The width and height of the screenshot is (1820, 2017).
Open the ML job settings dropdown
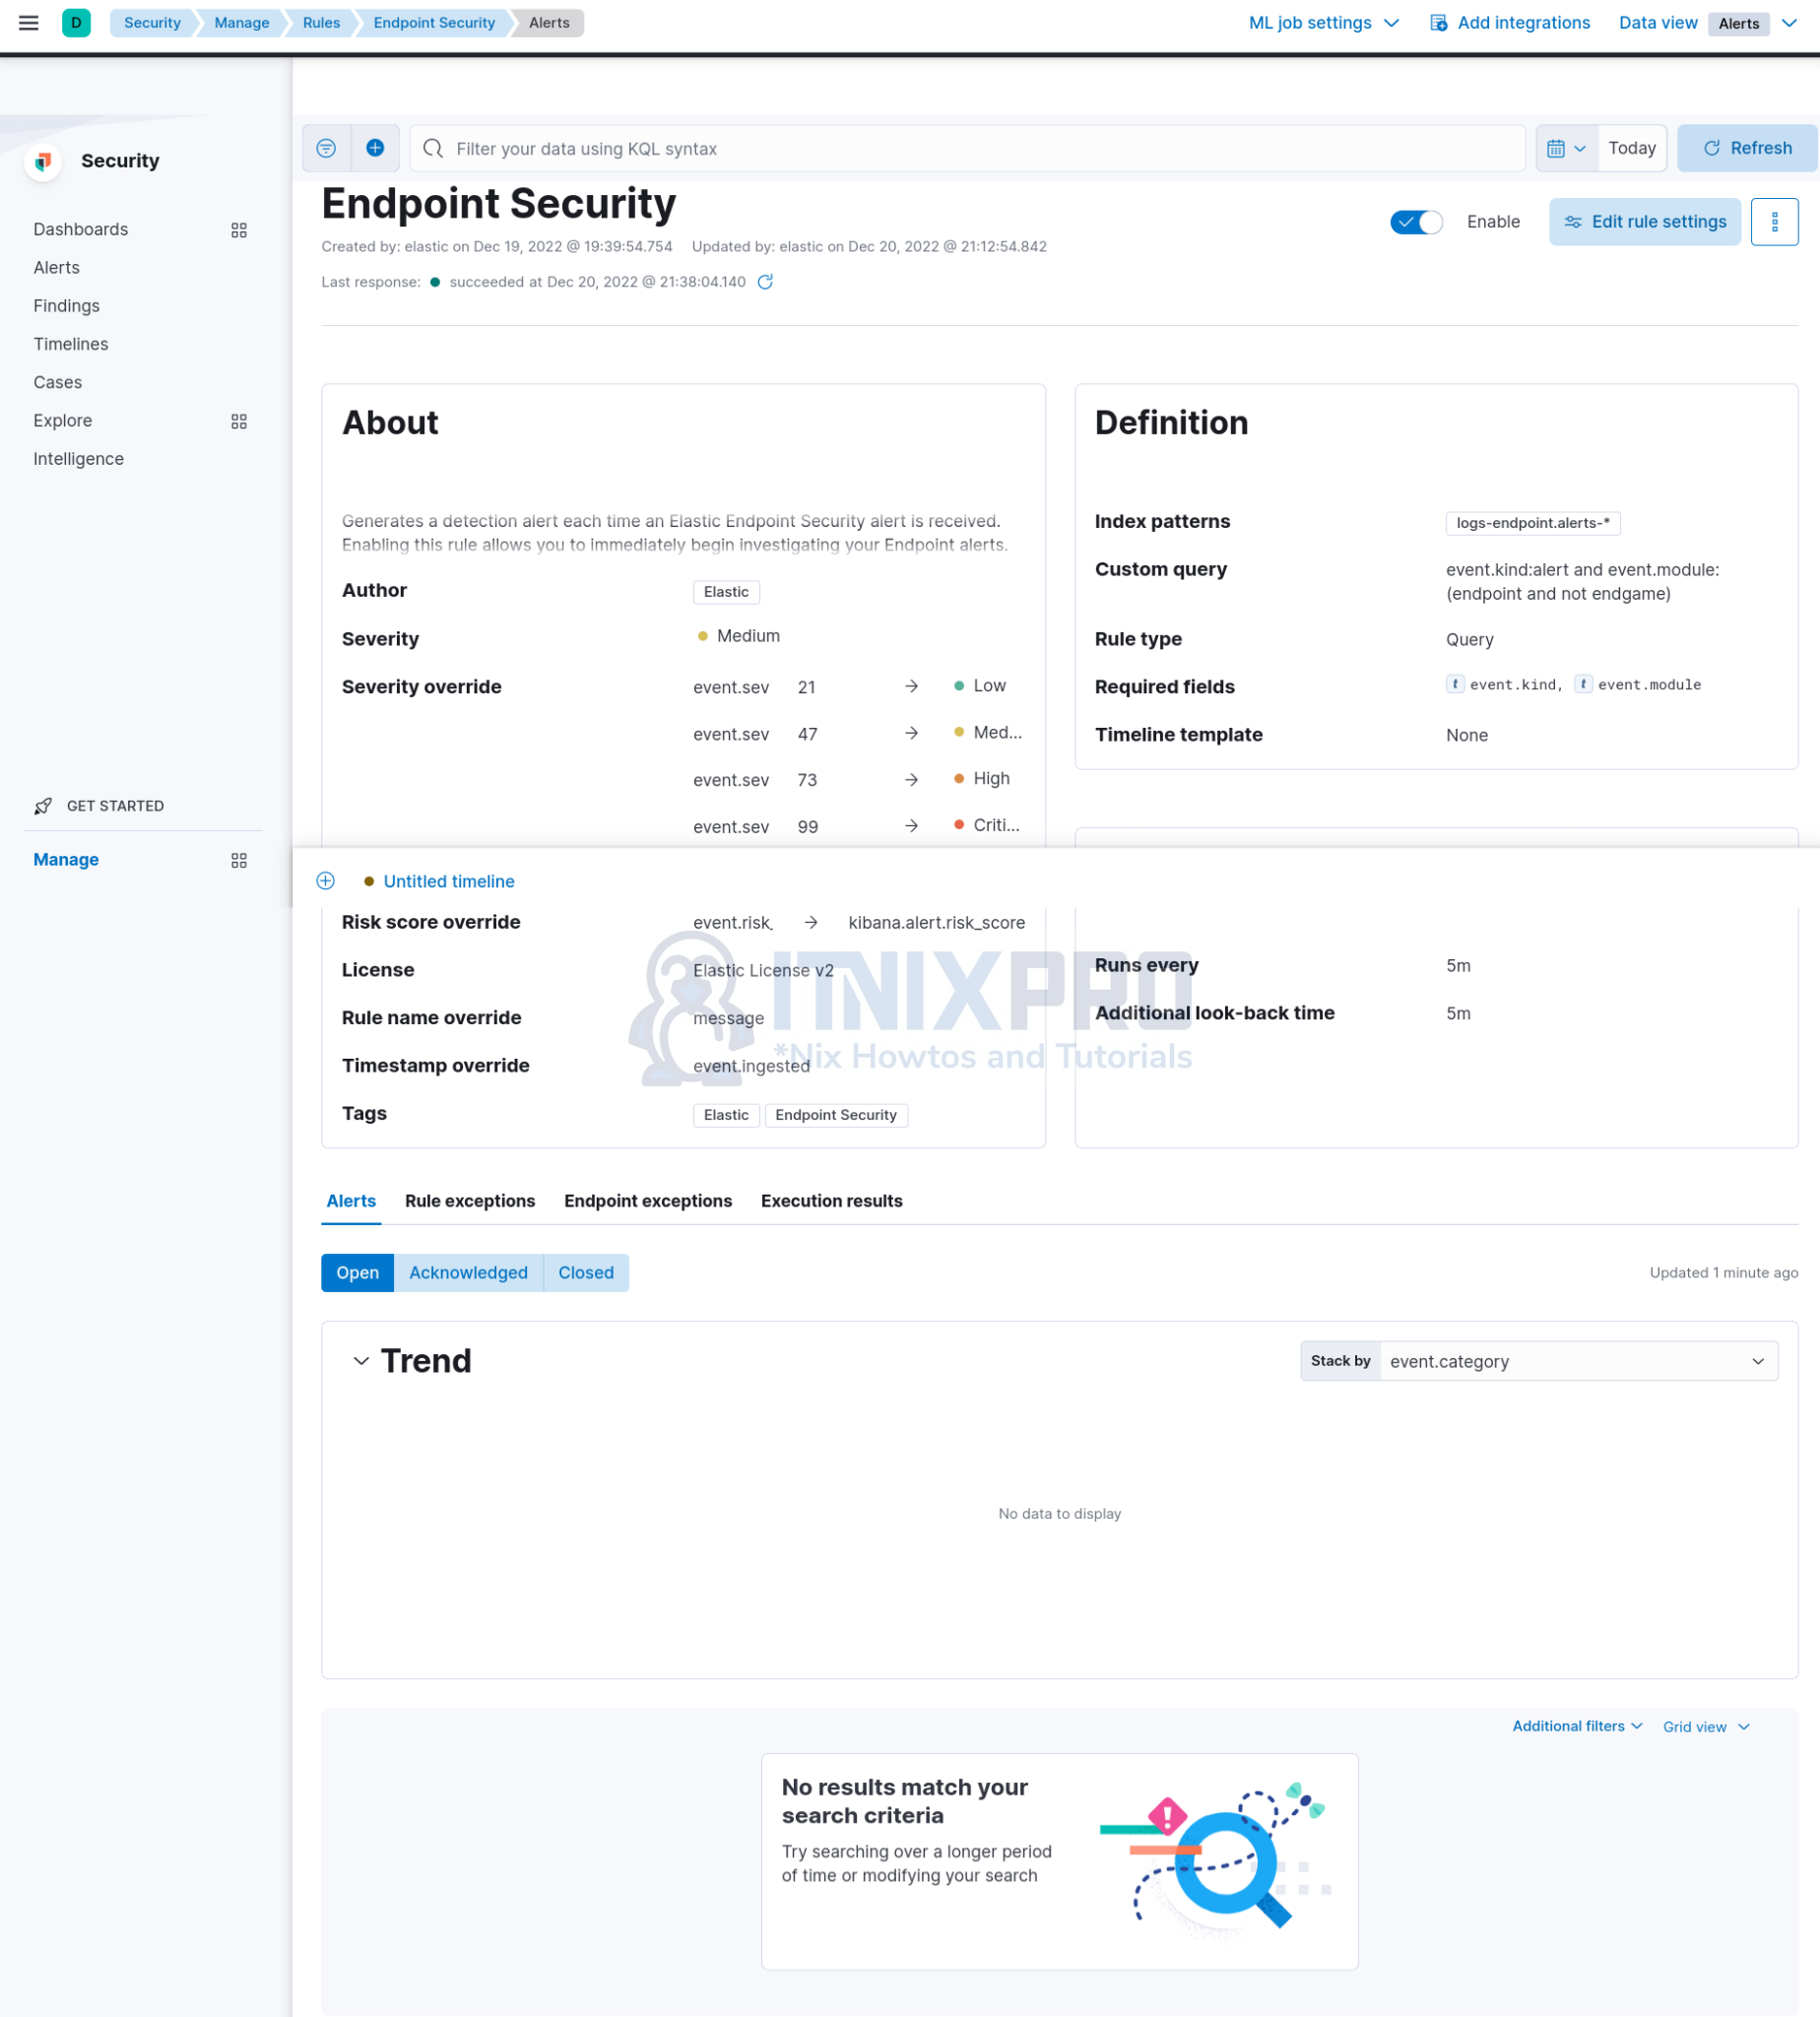pyautogui.click(x=1322, y=22)
